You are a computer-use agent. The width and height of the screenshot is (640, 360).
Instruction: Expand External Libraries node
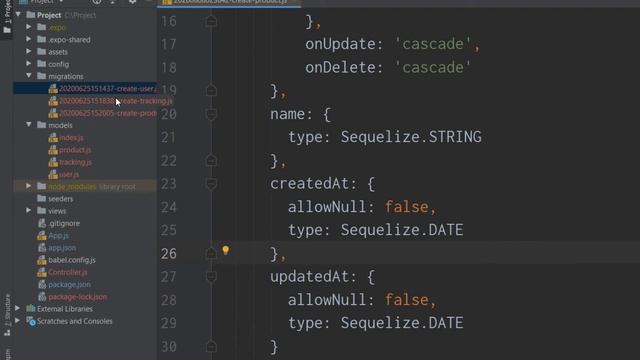point(18,309)
